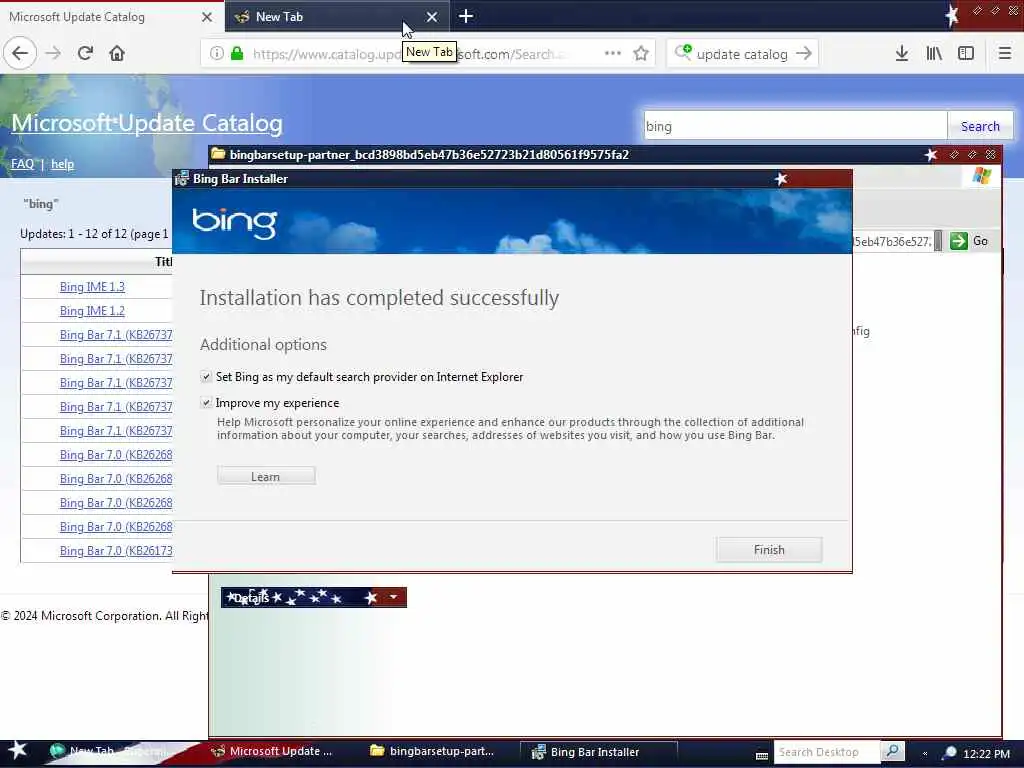Viewport: 1024px width, 768px height.
Task: Toggle Set Bing as default search provider checkbox
Action: click(x=206, y=376)
